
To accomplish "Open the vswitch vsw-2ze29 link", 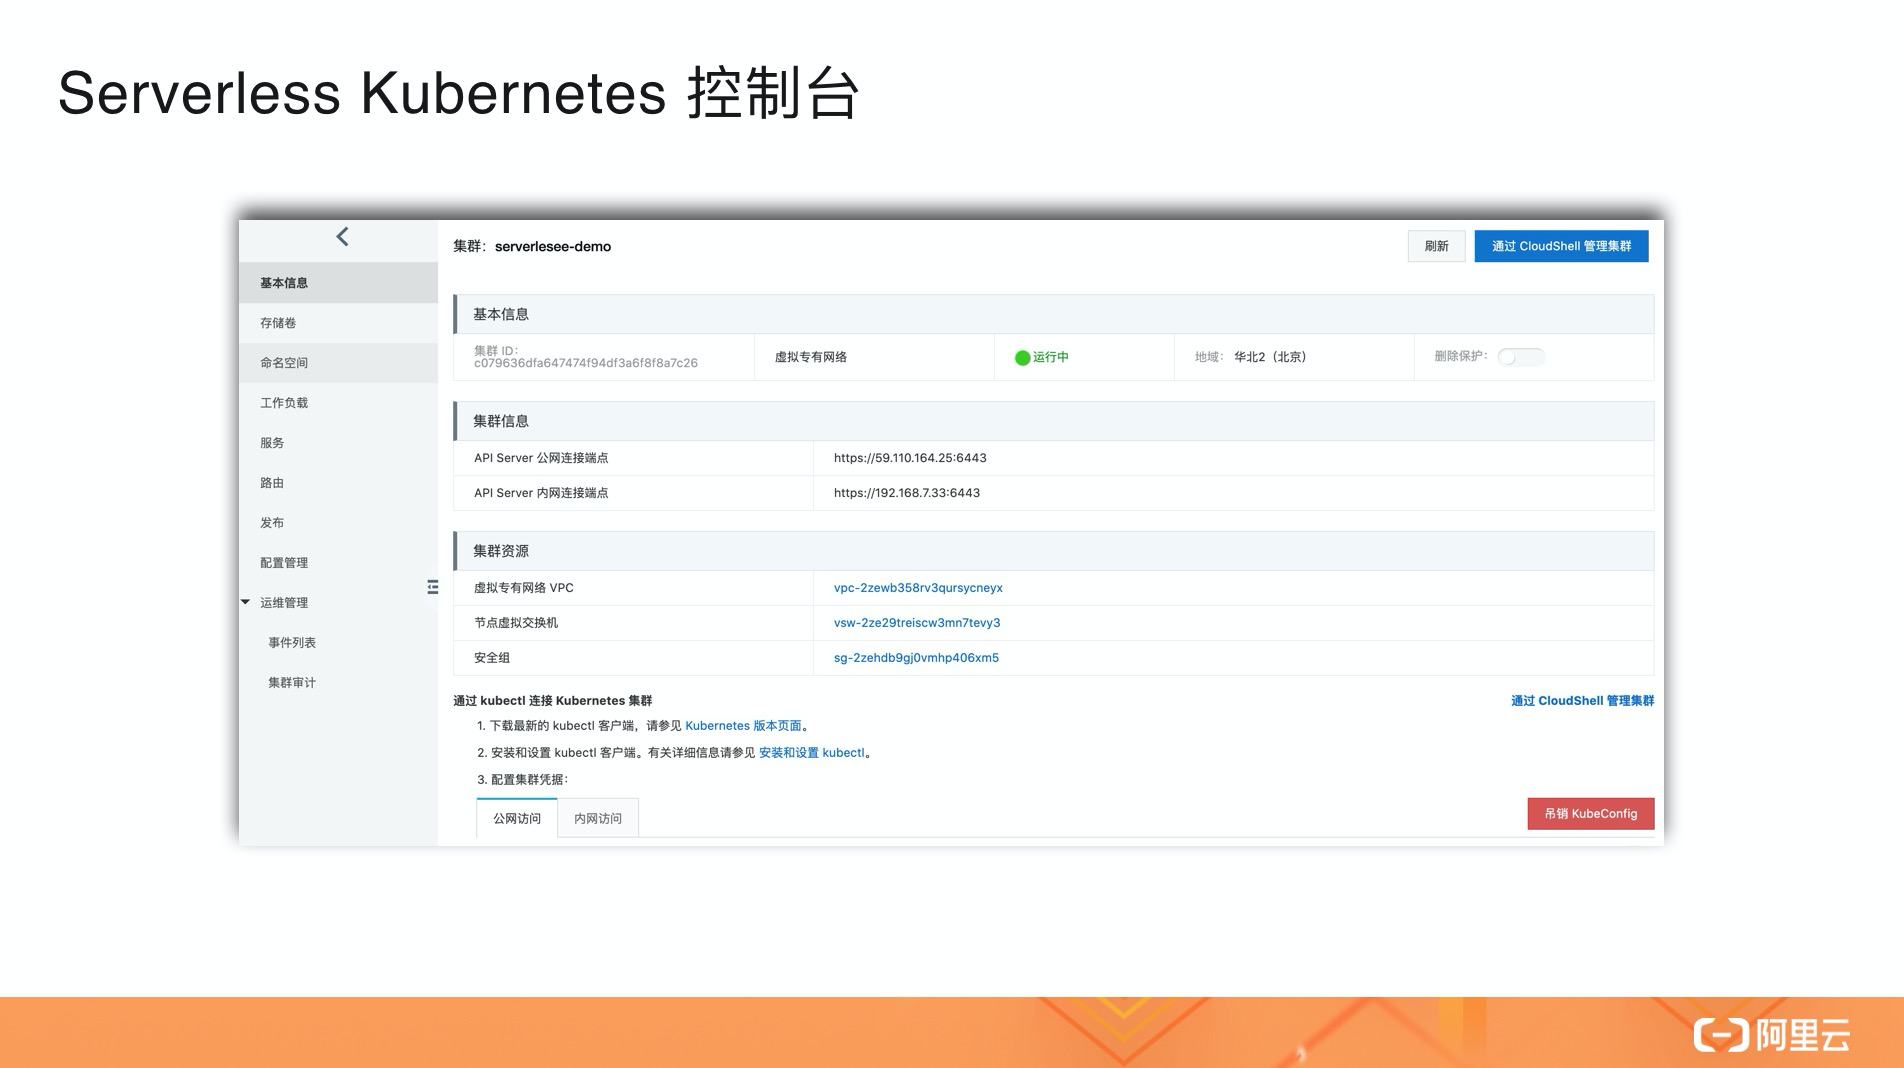I will 917,623.
